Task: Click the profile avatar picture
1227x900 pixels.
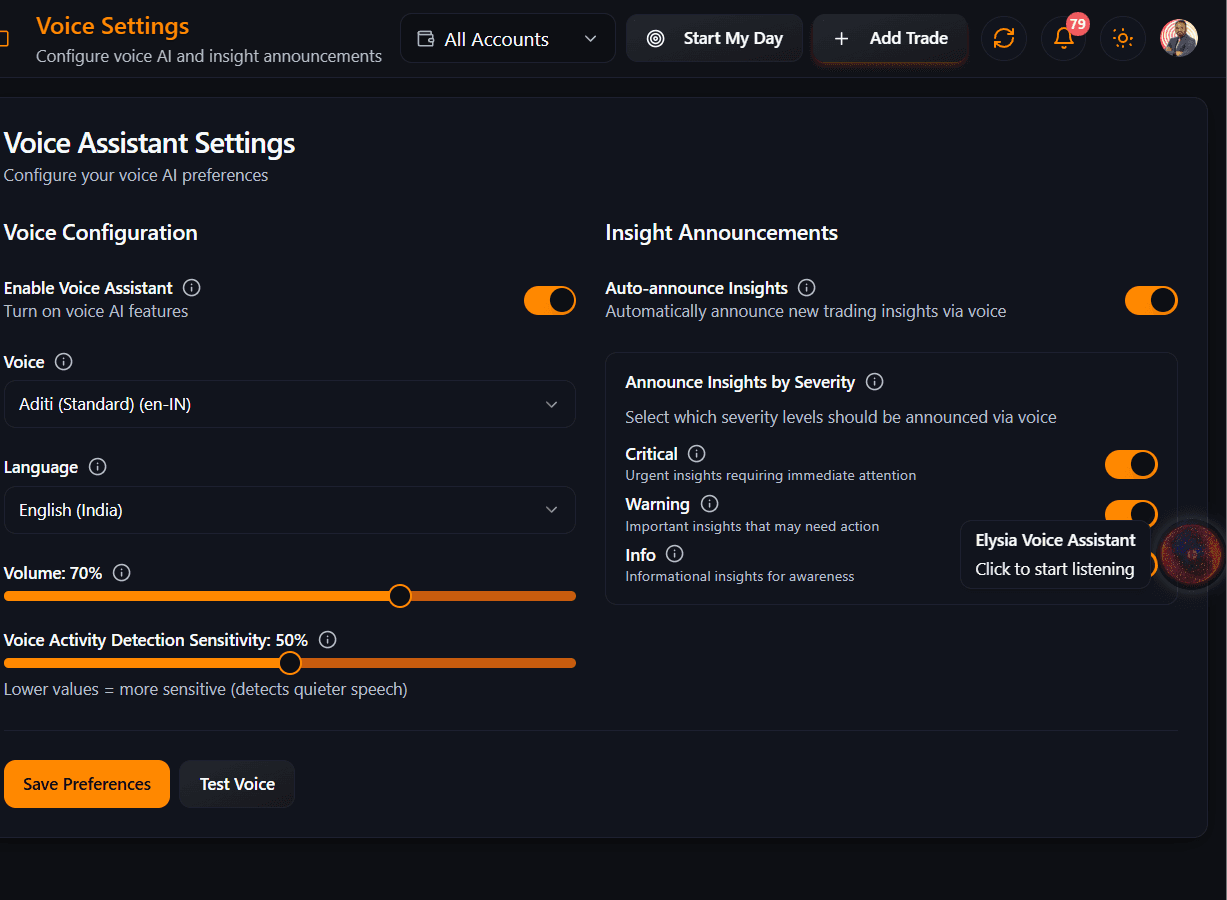Action: (x=1178, y=37)
